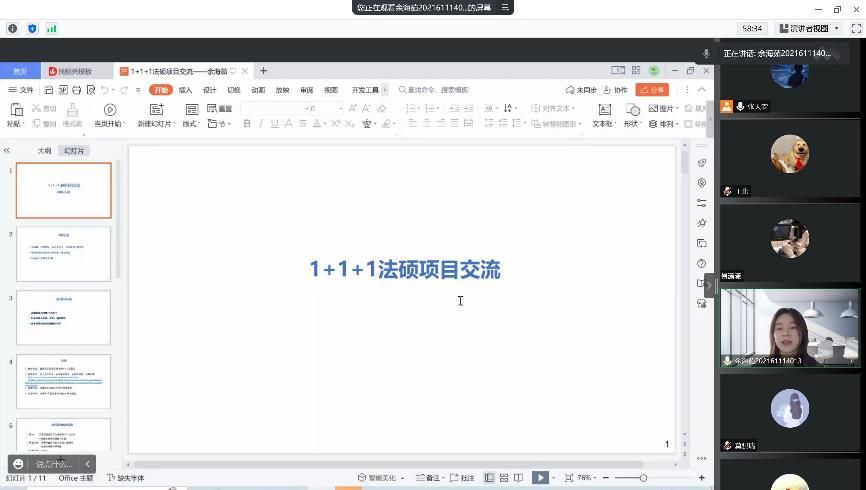Viewport: 866px width, 490px height.
Task: Click the 当页开始 slideshow play icon
Action: coord(110,109)
